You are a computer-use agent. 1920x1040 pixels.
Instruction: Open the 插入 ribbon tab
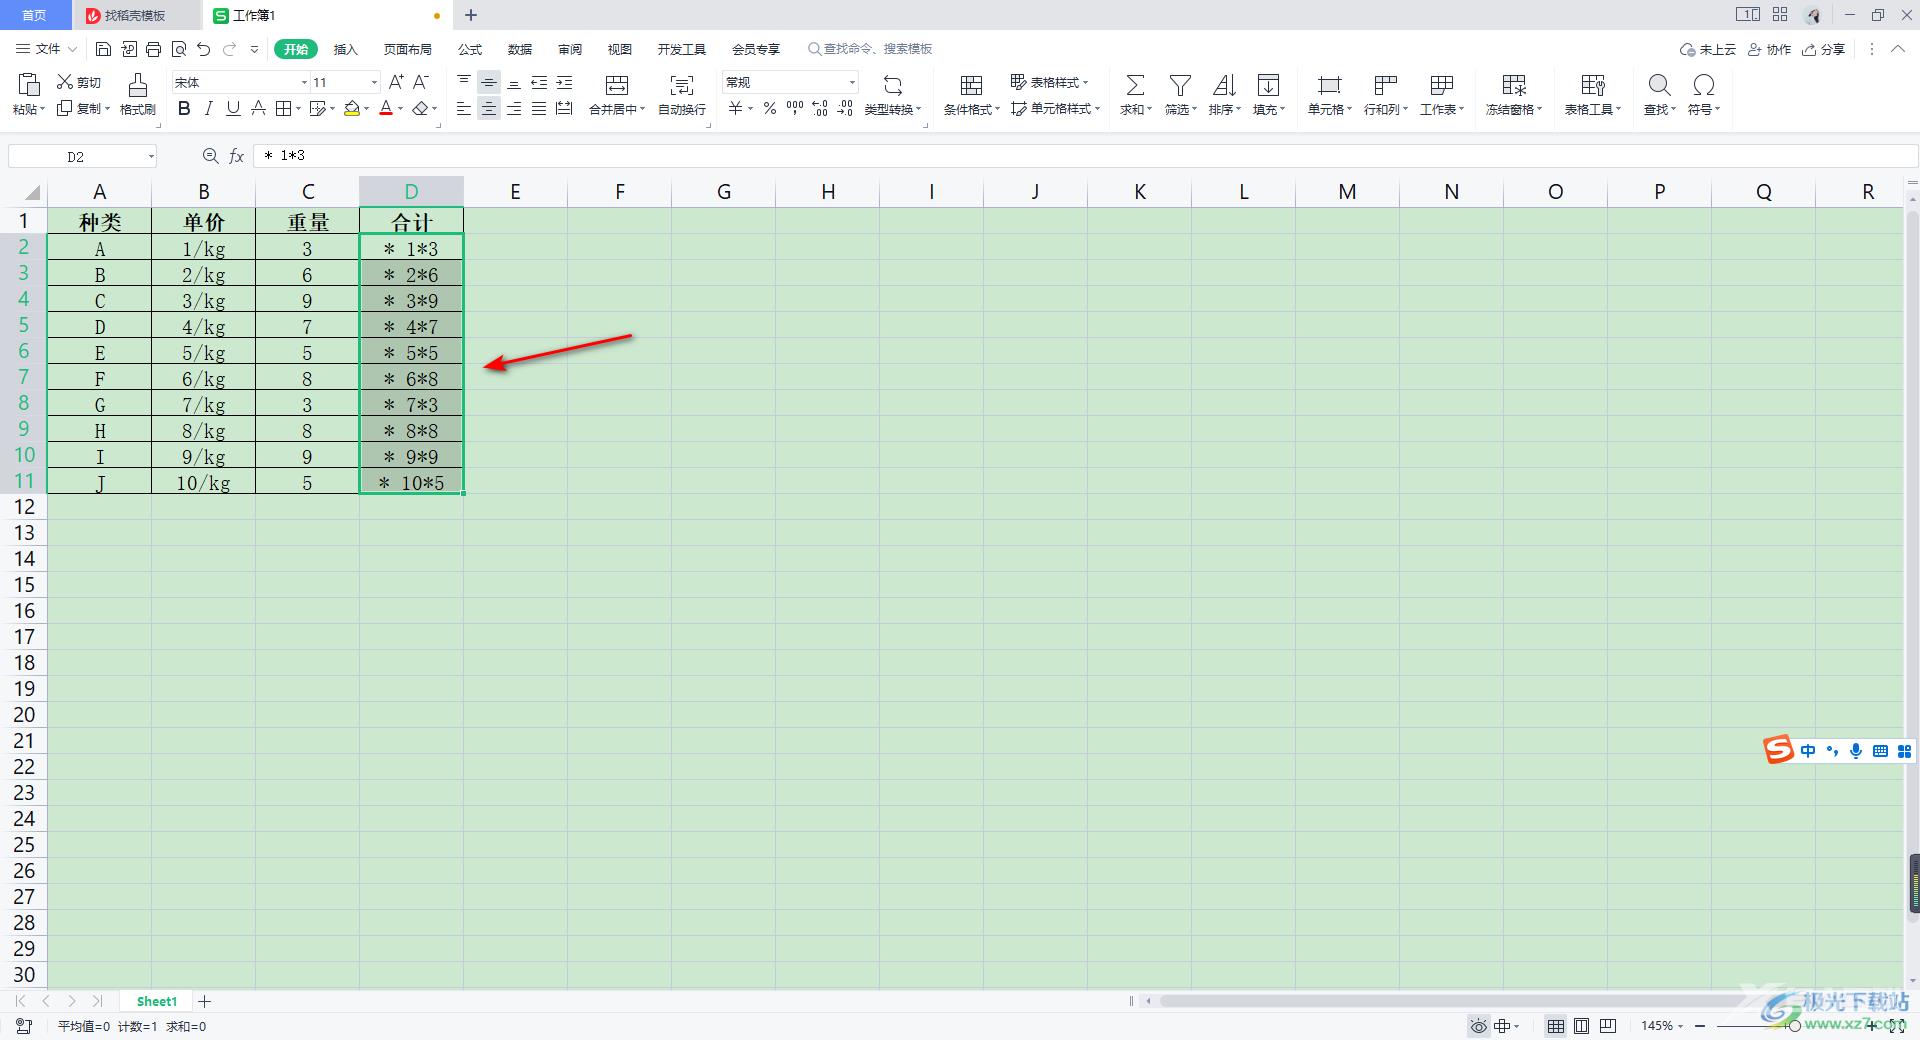coord(345,49)
